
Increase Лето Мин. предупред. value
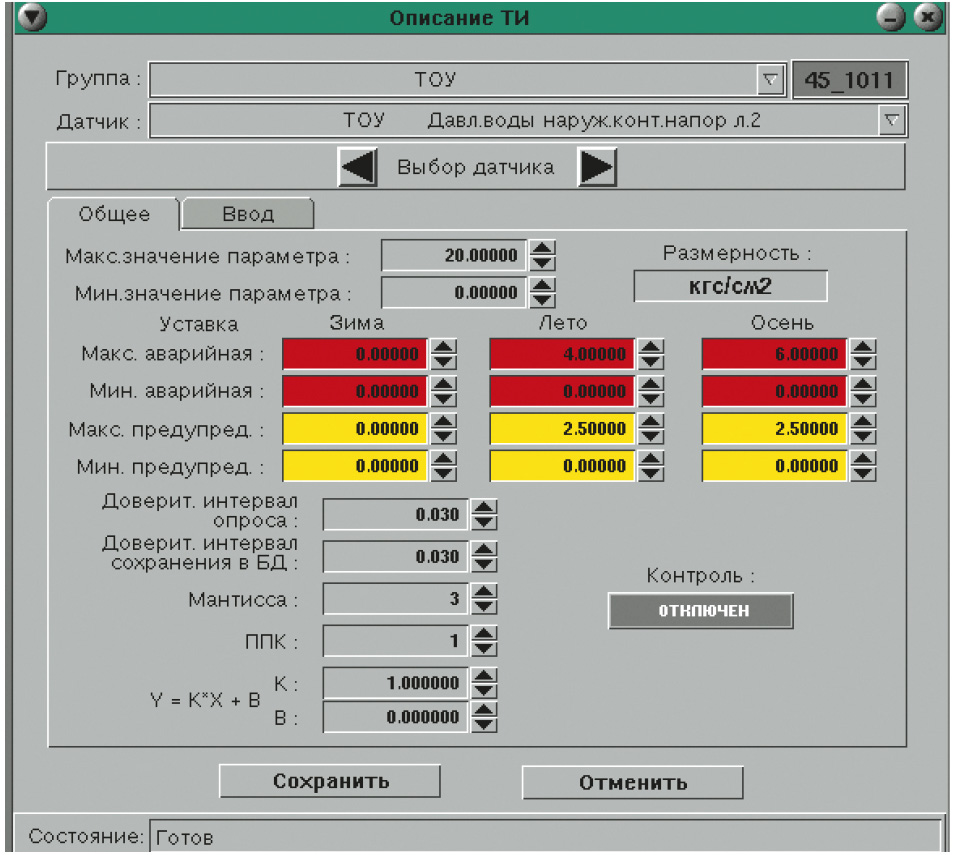[651, 459]
